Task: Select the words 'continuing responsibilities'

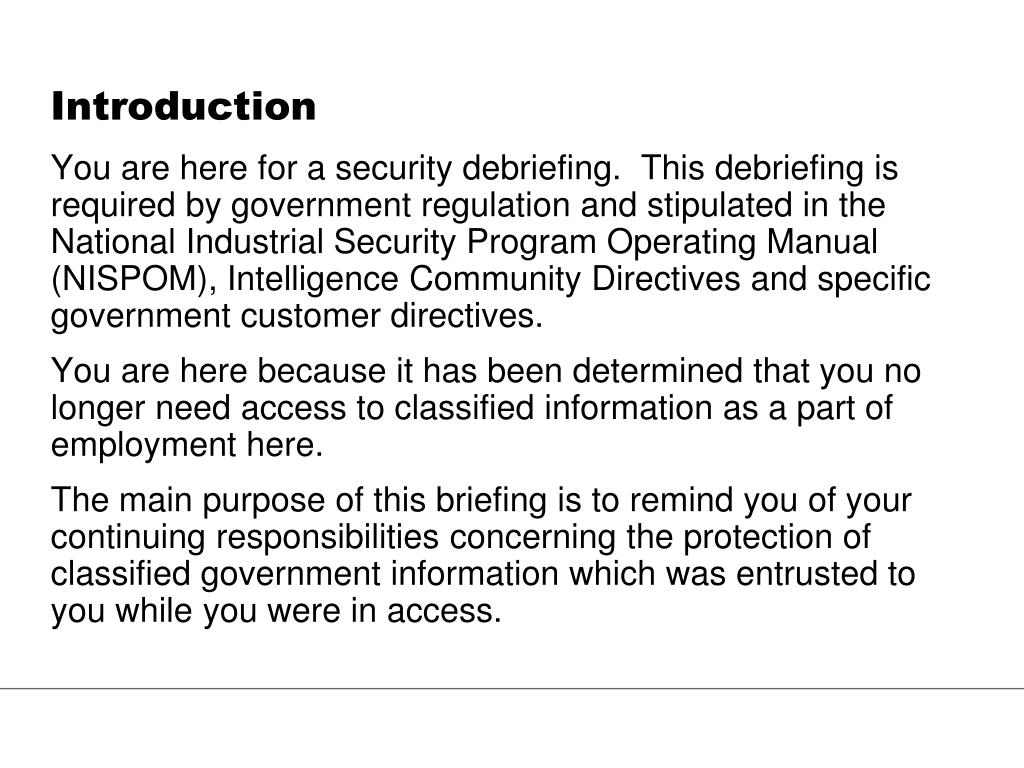Action: click(x=245, y=537)
